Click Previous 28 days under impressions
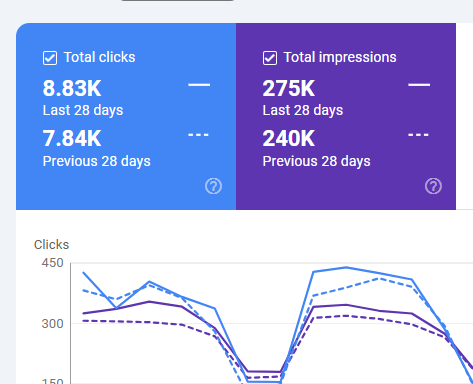Viewport: 473px width, 384px height. 317,161
